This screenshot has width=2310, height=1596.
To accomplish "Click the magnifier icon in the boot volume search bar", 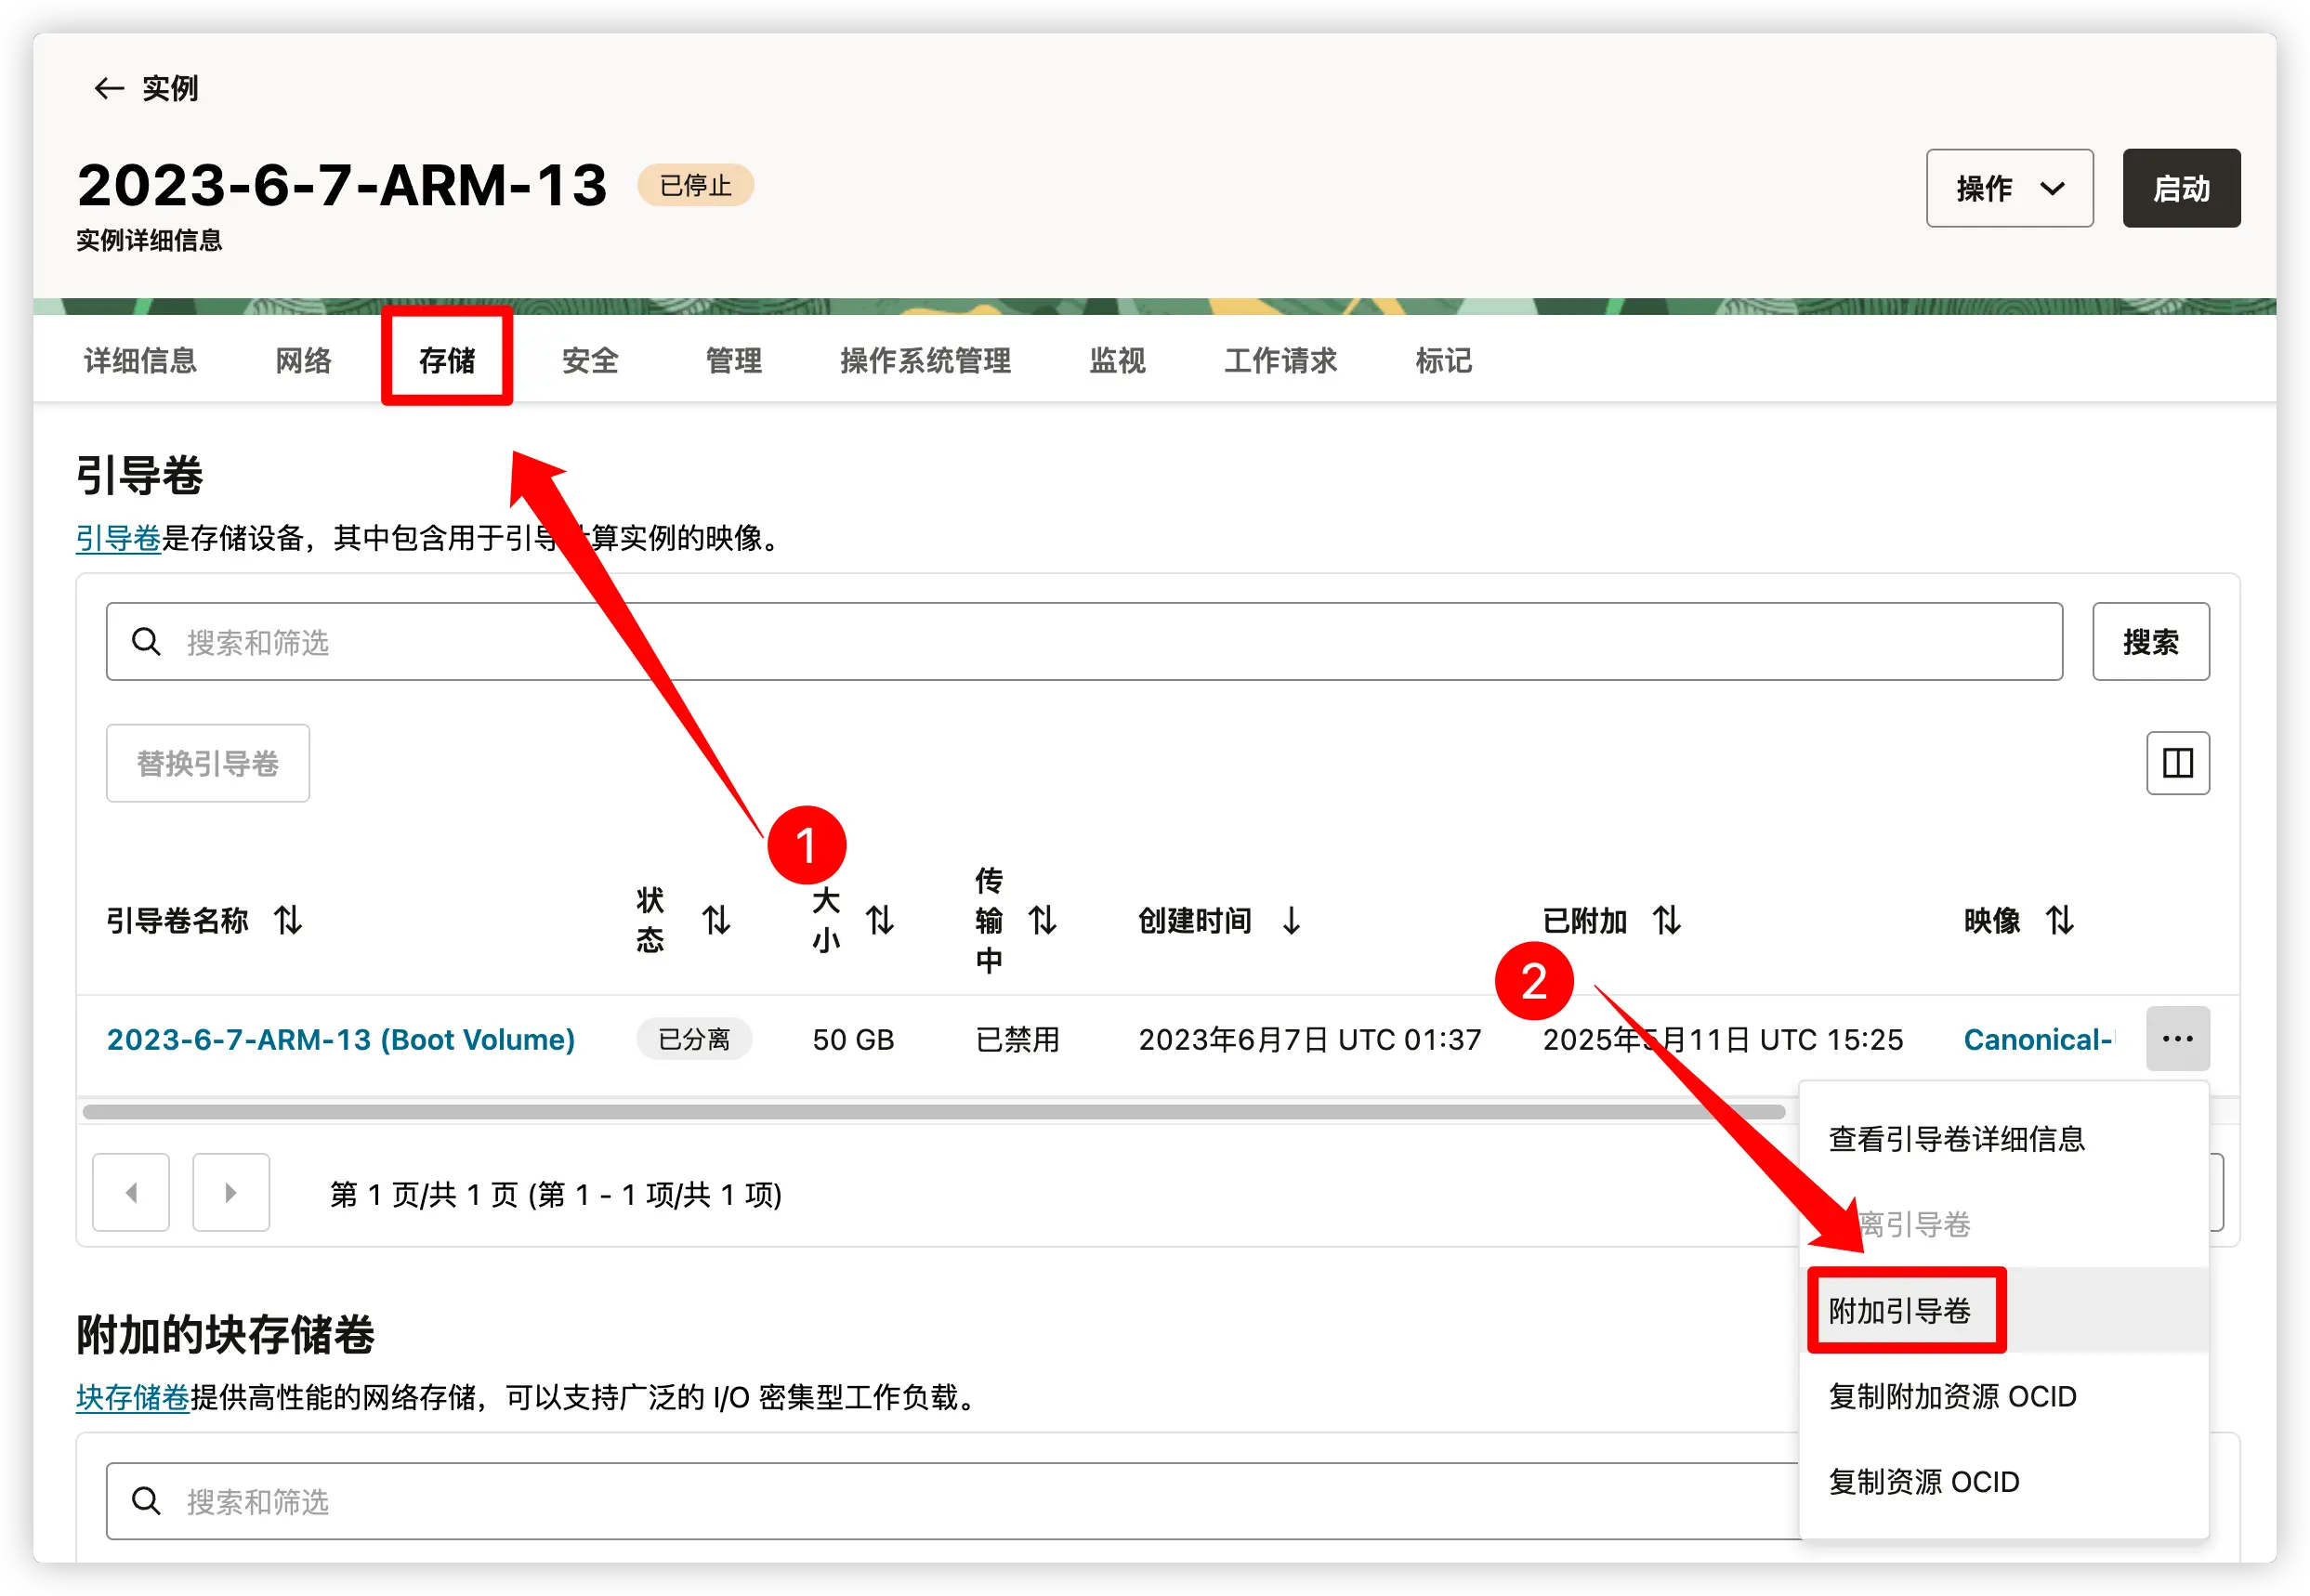I will click(147, 641).
